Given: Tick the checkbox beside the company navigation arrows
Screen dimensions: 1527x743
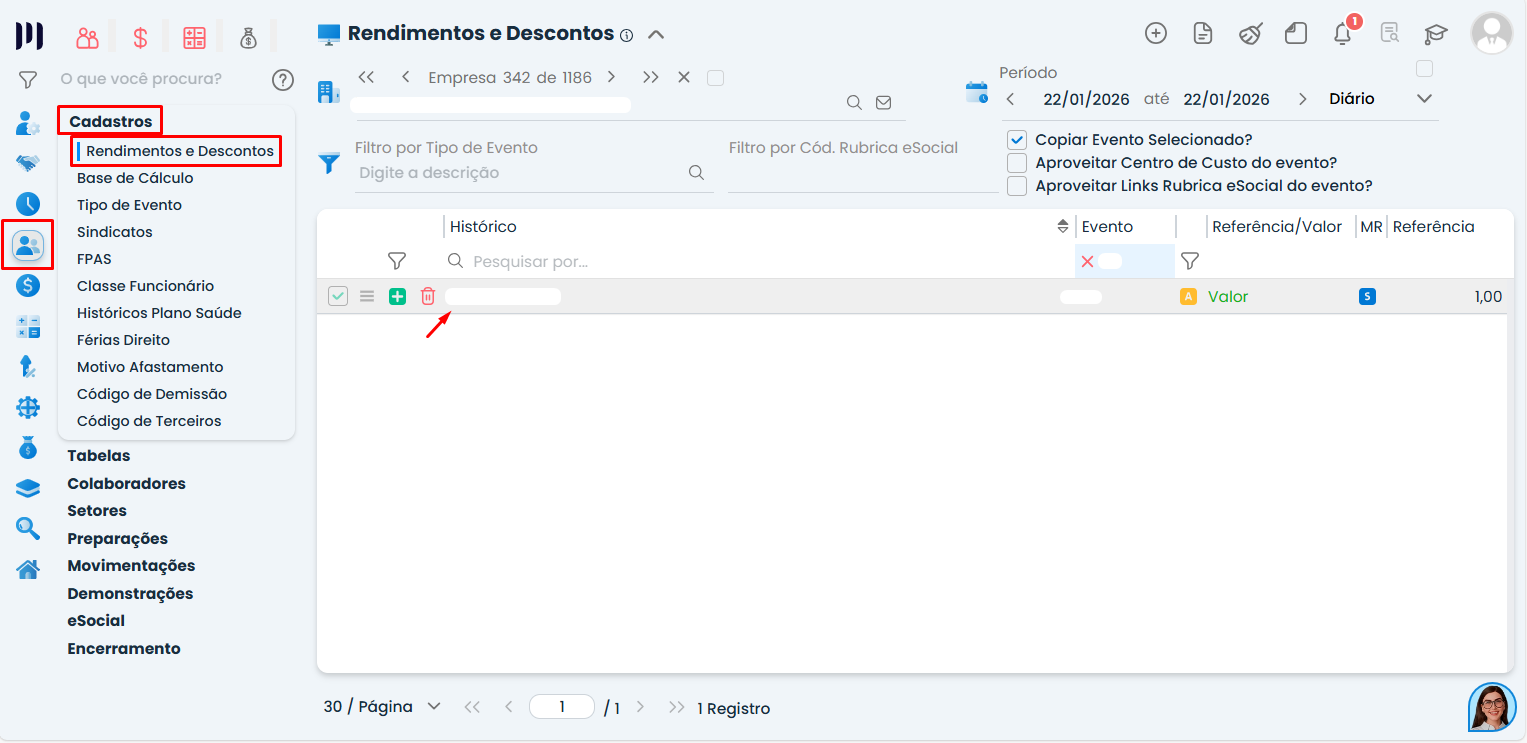Looking at the screenshot, I should coord(715,77).
